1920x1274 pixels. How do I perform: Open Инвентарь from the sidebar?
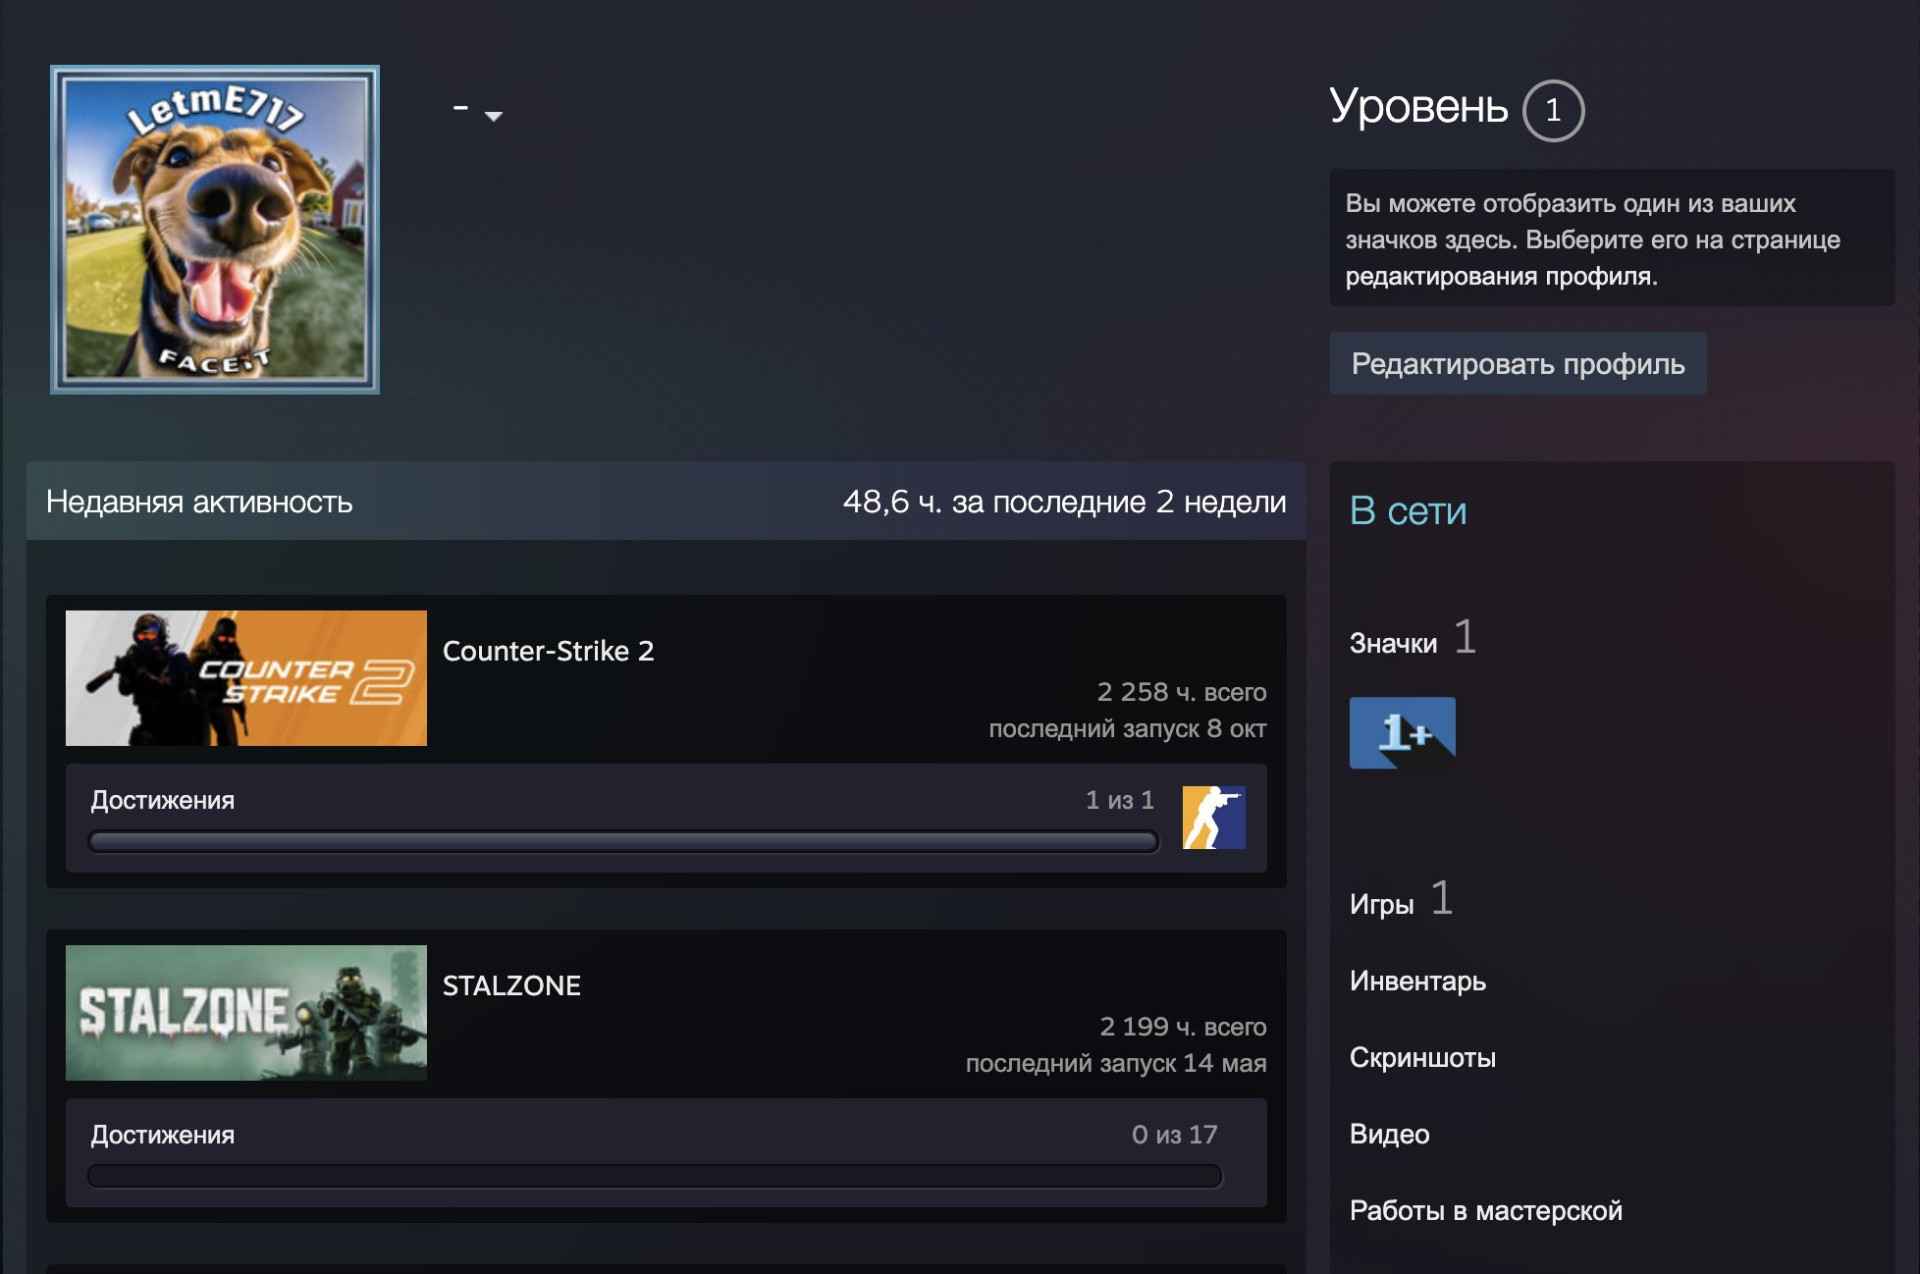click(x=1417, y=981)
